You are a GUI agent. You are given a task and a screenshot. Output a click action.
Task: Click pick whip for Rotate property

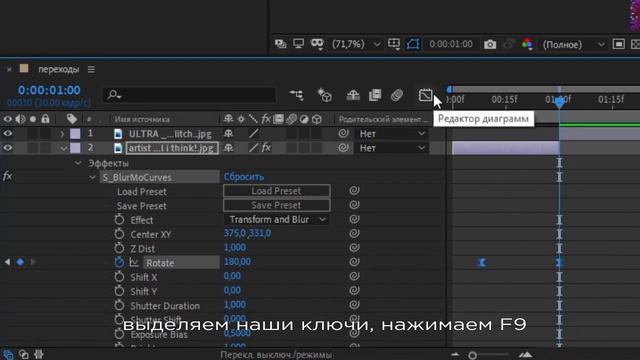[x=354, y=262]
